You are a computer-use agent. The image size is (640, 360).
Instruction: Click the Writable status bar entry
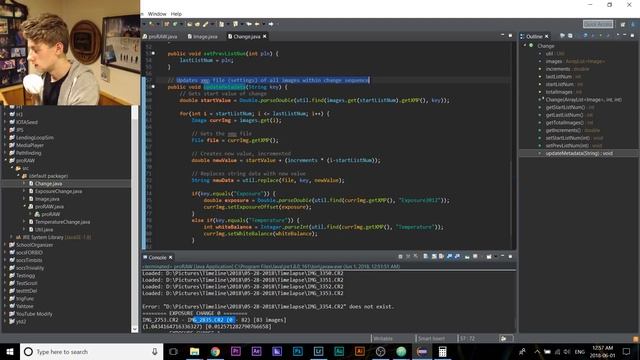tap(383, 338)
